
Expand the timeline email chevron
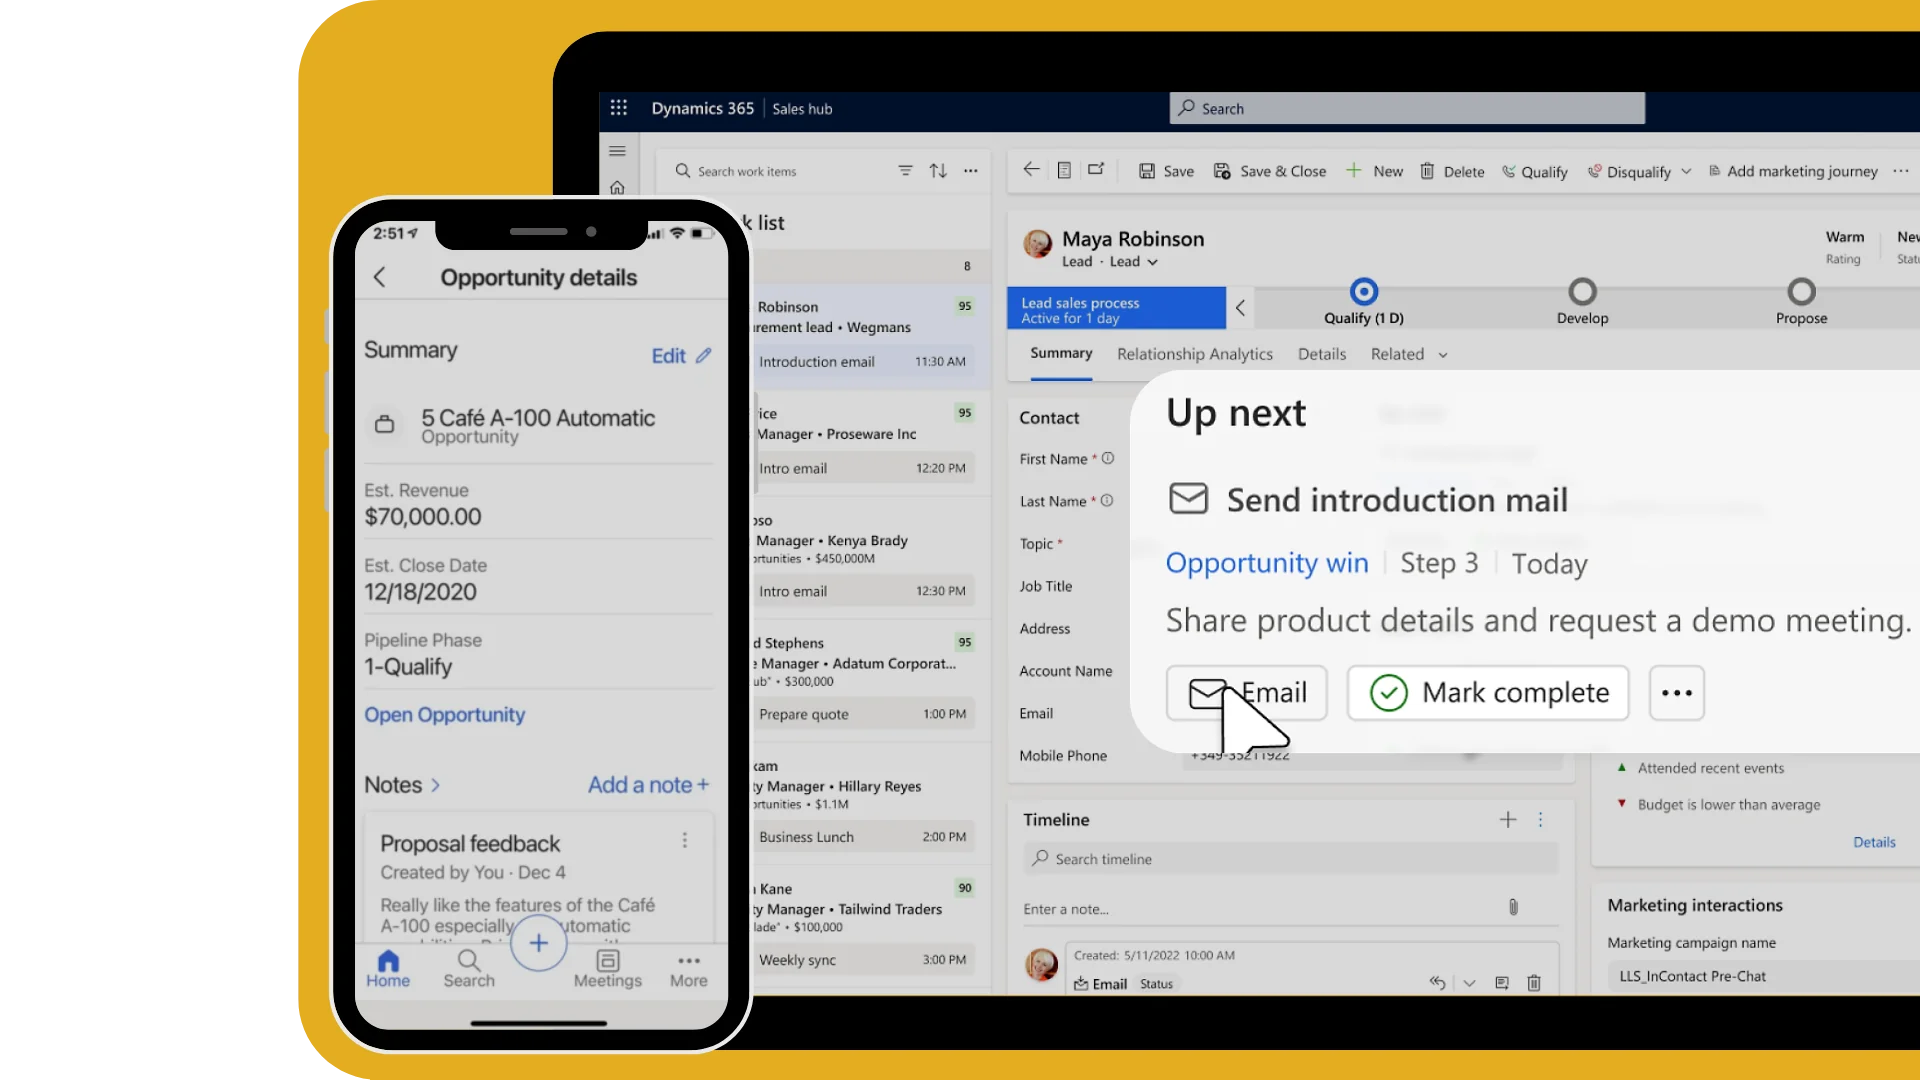point(1469,983)
